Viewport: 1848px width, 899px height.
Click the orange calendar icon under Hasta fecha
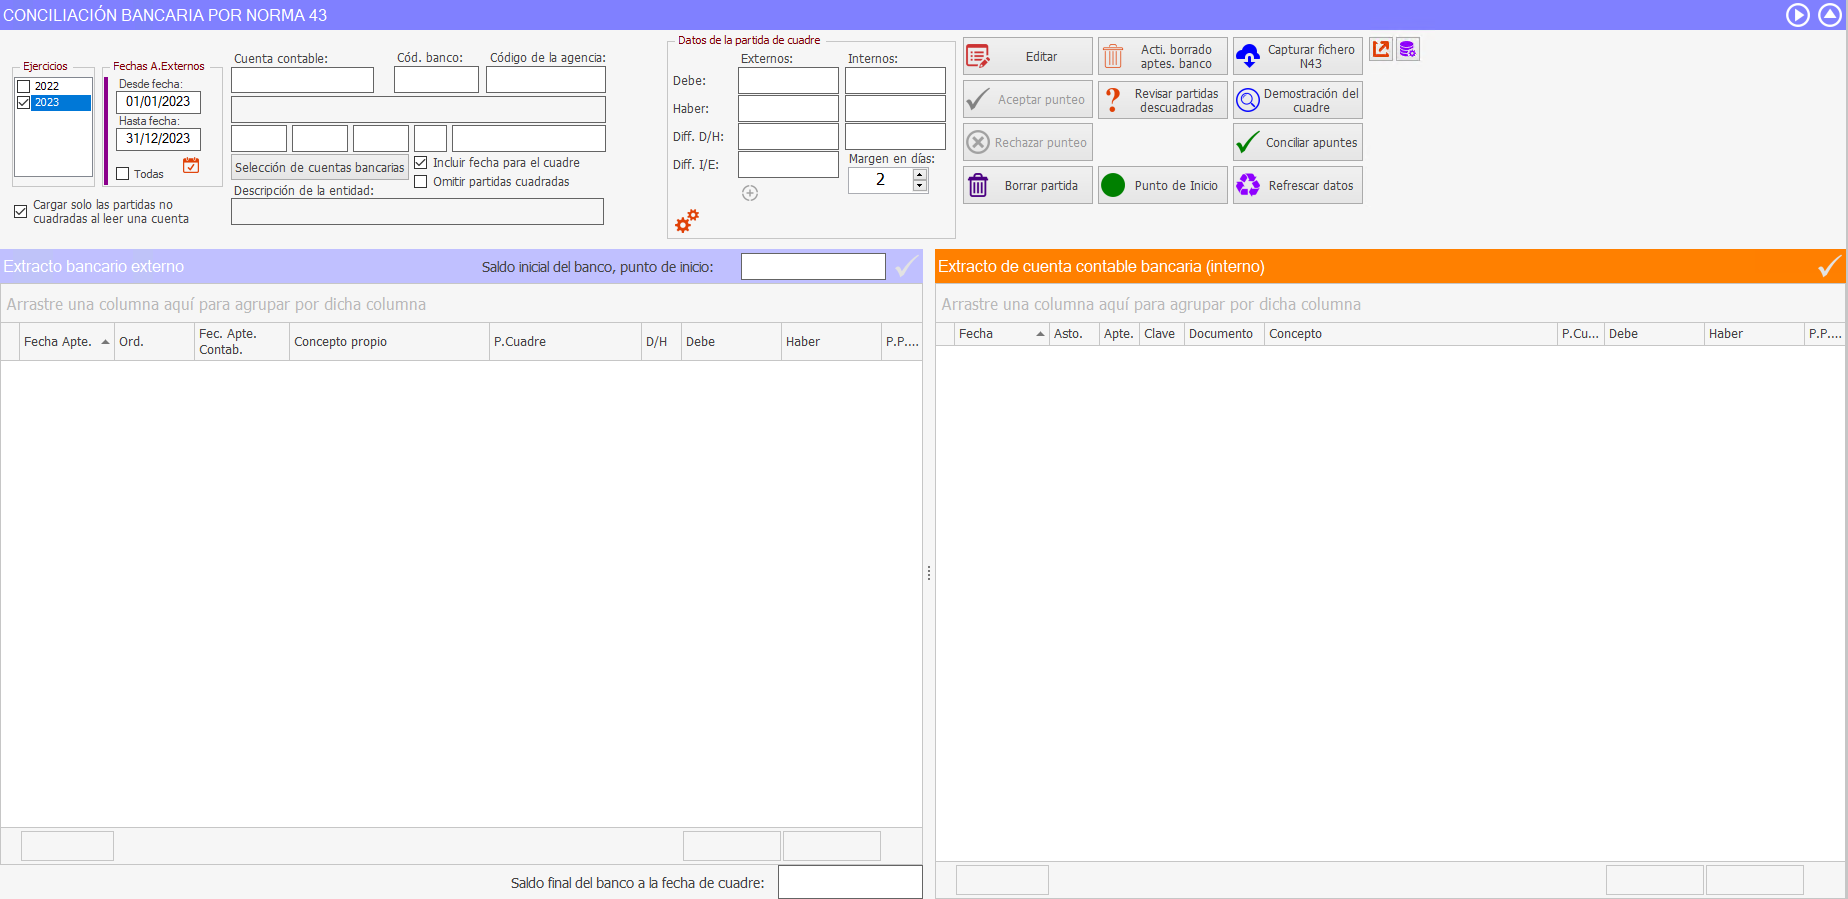point(191,166)
